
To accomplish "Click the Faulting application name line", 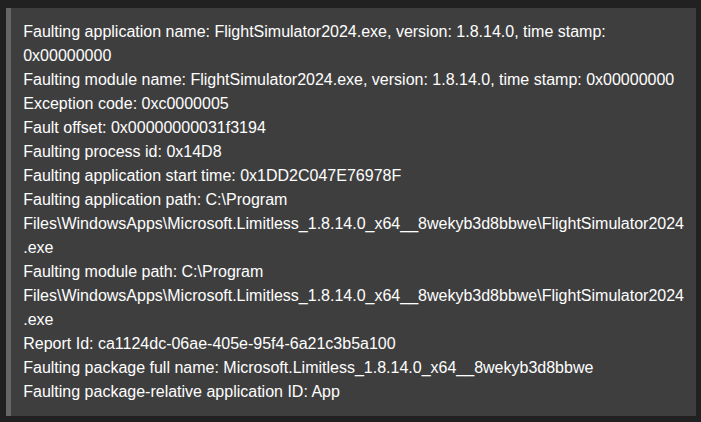I will pos(314,32).
